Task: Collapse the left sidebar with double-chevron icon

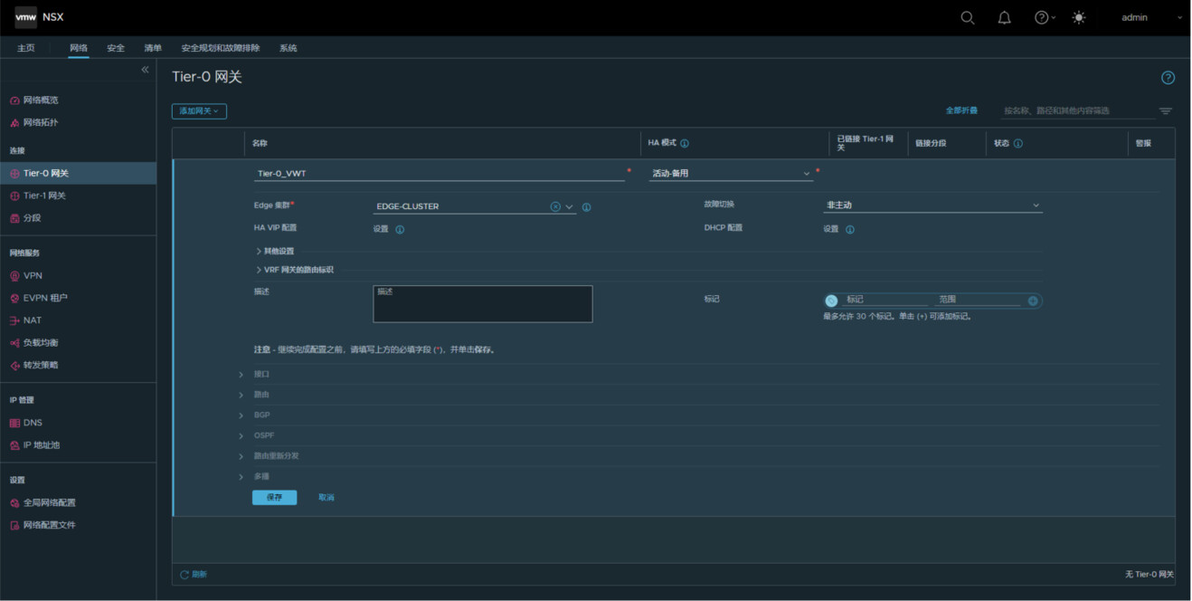Action: pos(144,70)
